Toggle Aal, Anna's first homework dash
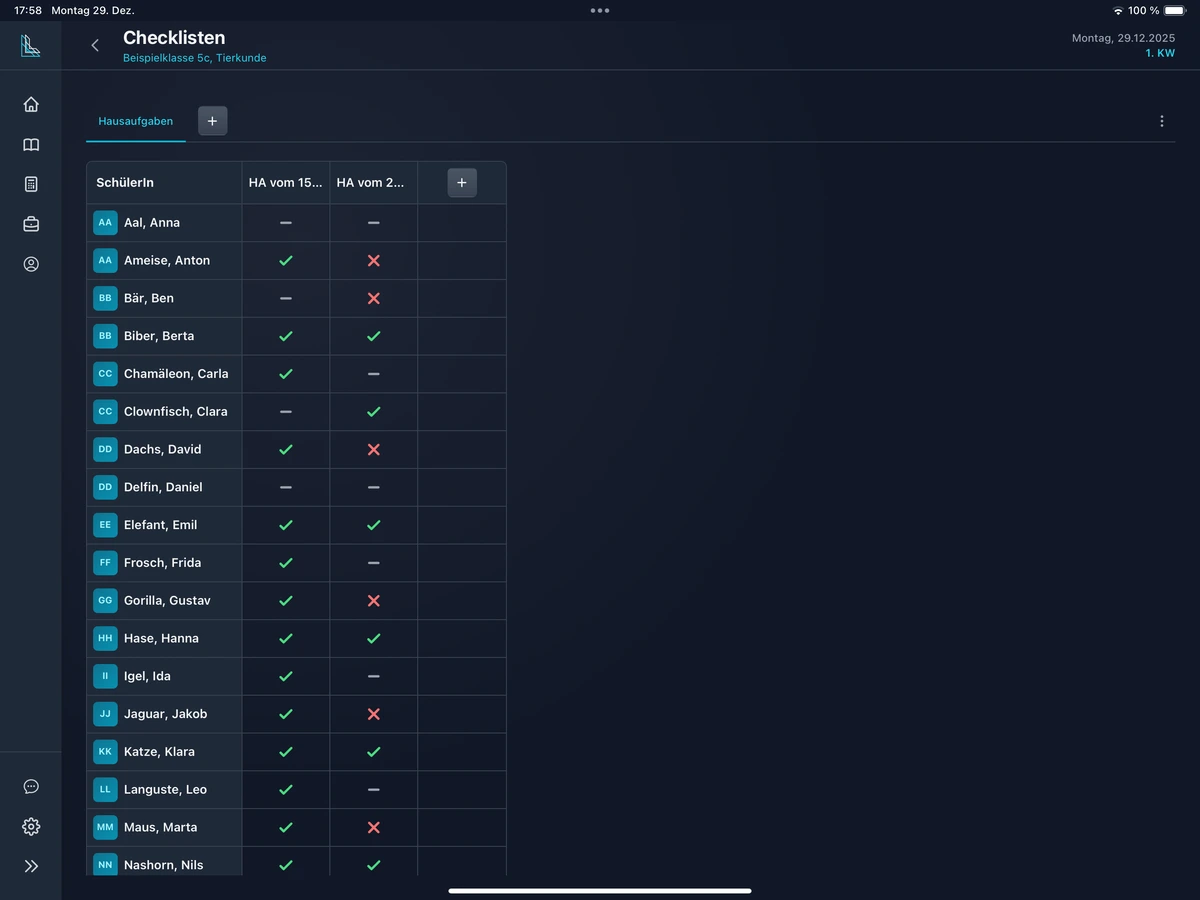The image size is (1200, 900). pos(286,222)
